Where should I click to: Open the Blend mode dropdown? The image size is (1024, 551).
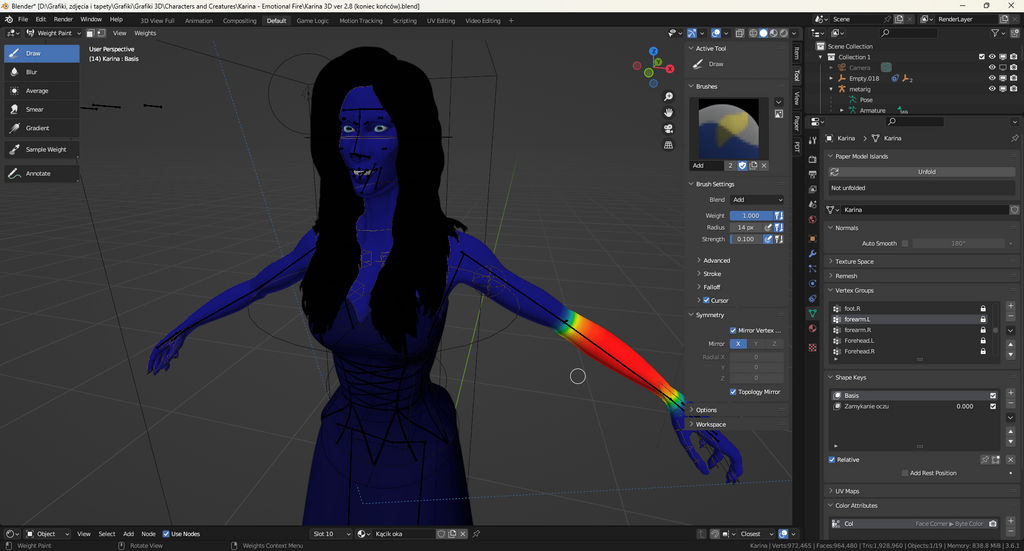(757, 200)
